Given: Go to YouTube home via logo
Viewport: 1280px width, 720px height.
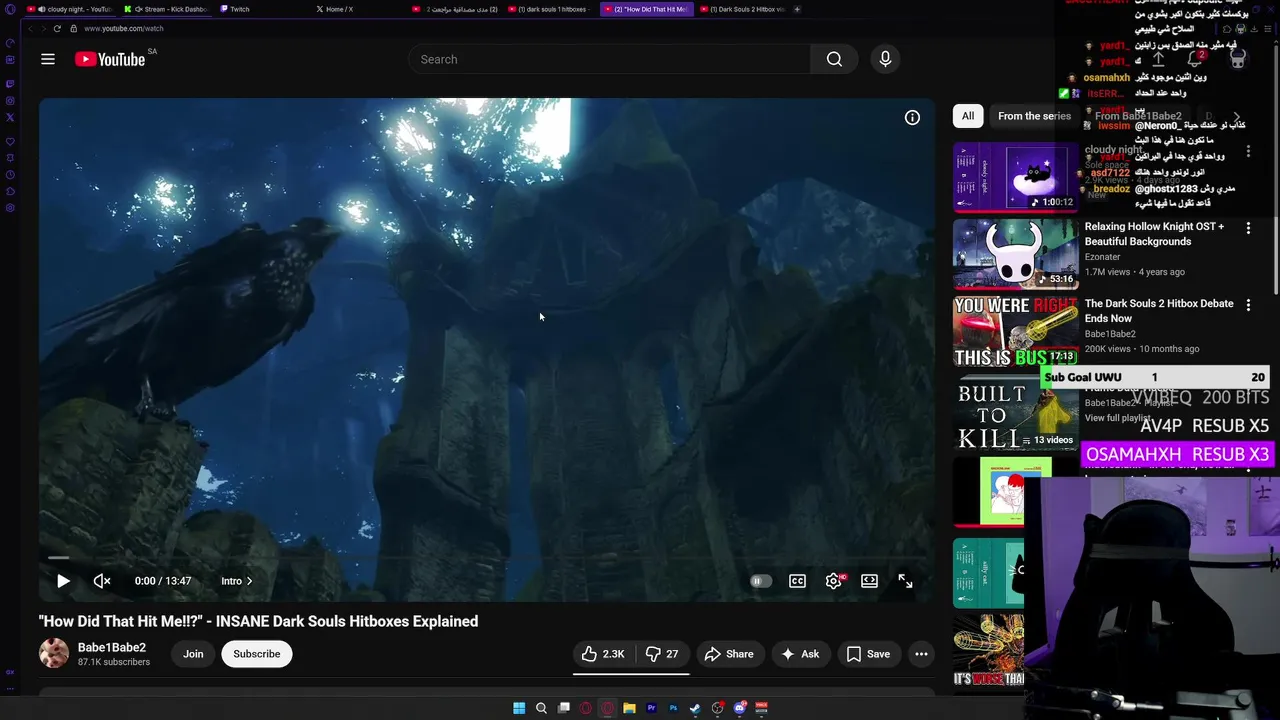Looking at the screenshot, I should pos(110,59).
